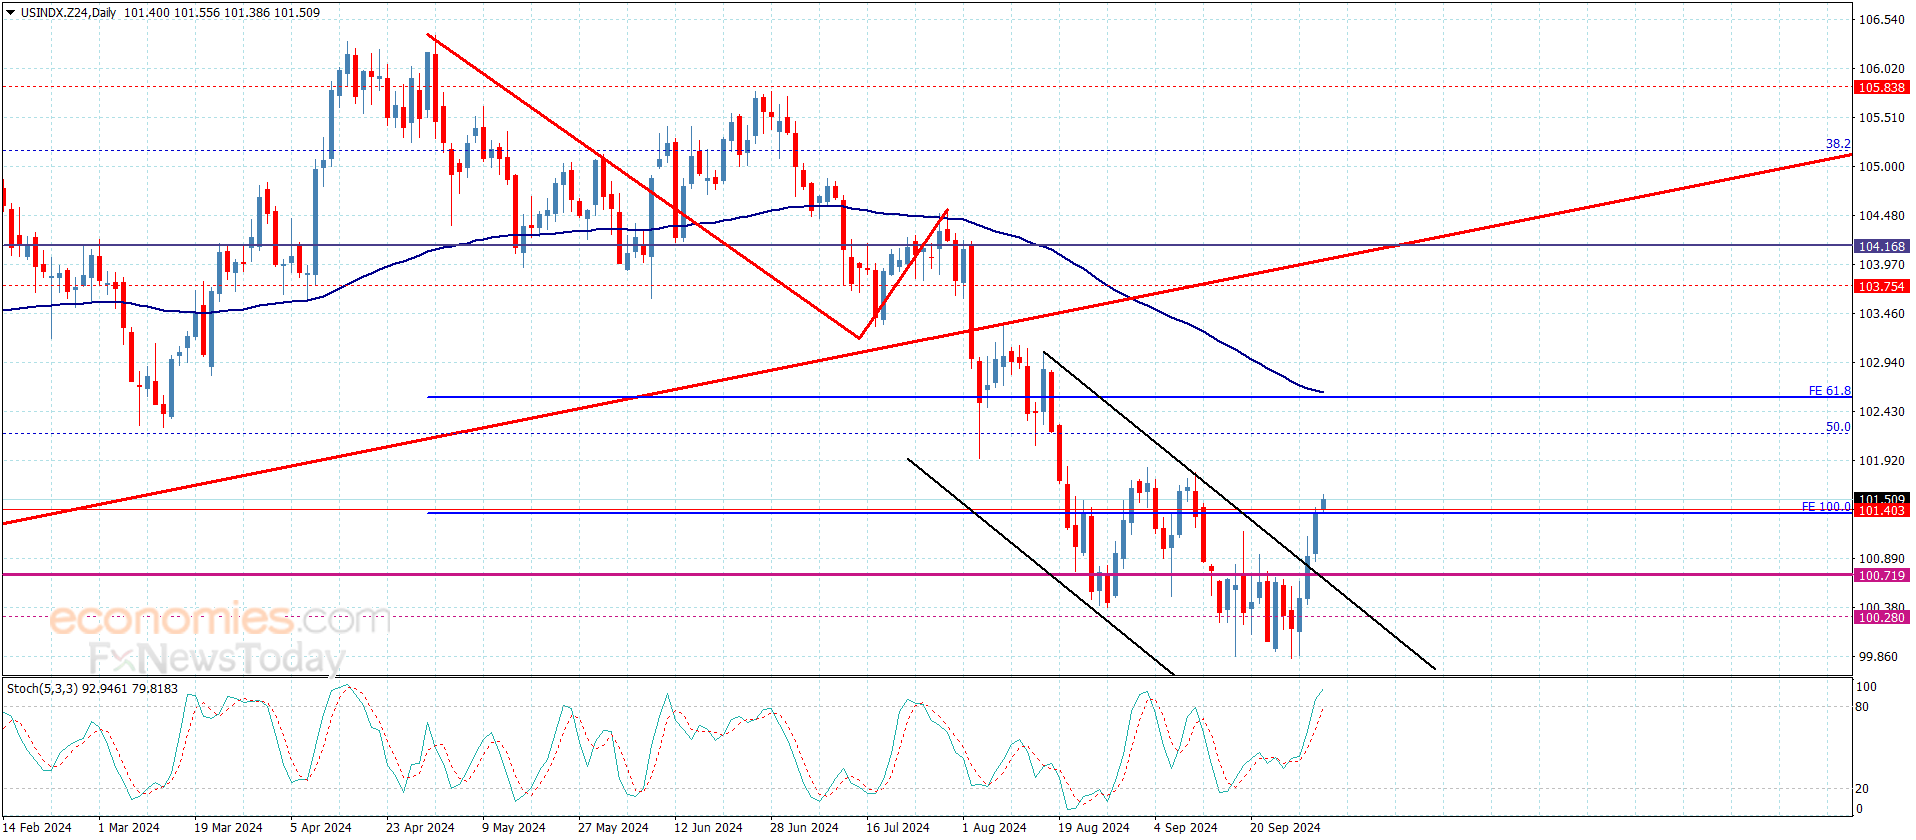
Task: Click the 5 Apr 2024 date label
Action: [x=321, y=827]
